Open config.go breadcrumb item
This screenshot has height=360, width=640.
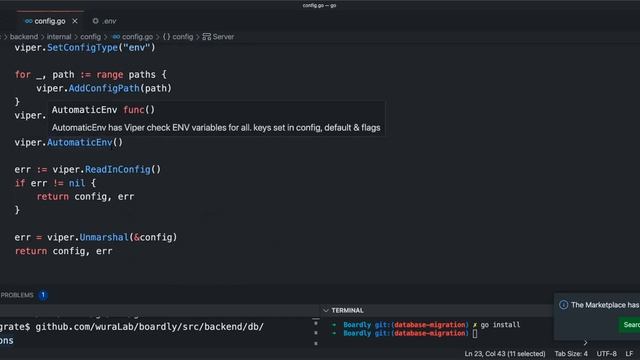point(137,37)
